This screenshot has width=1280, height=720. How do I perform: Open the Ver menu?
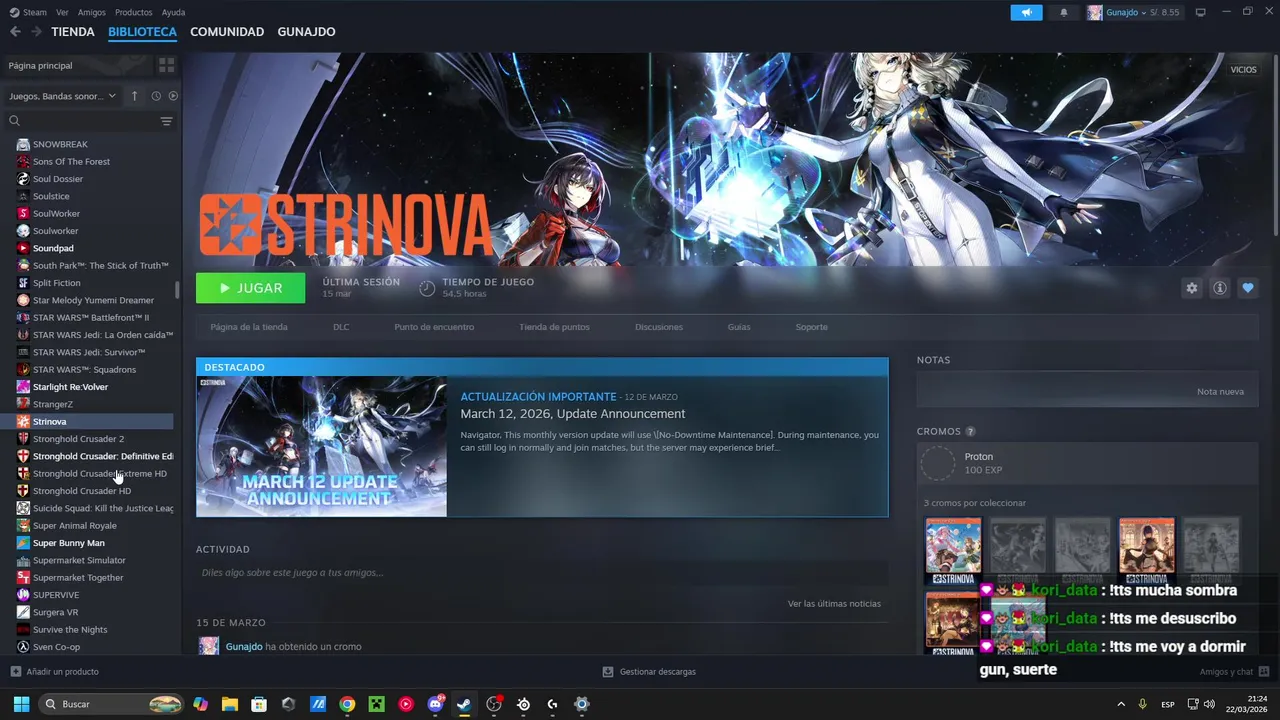[62, 12]
